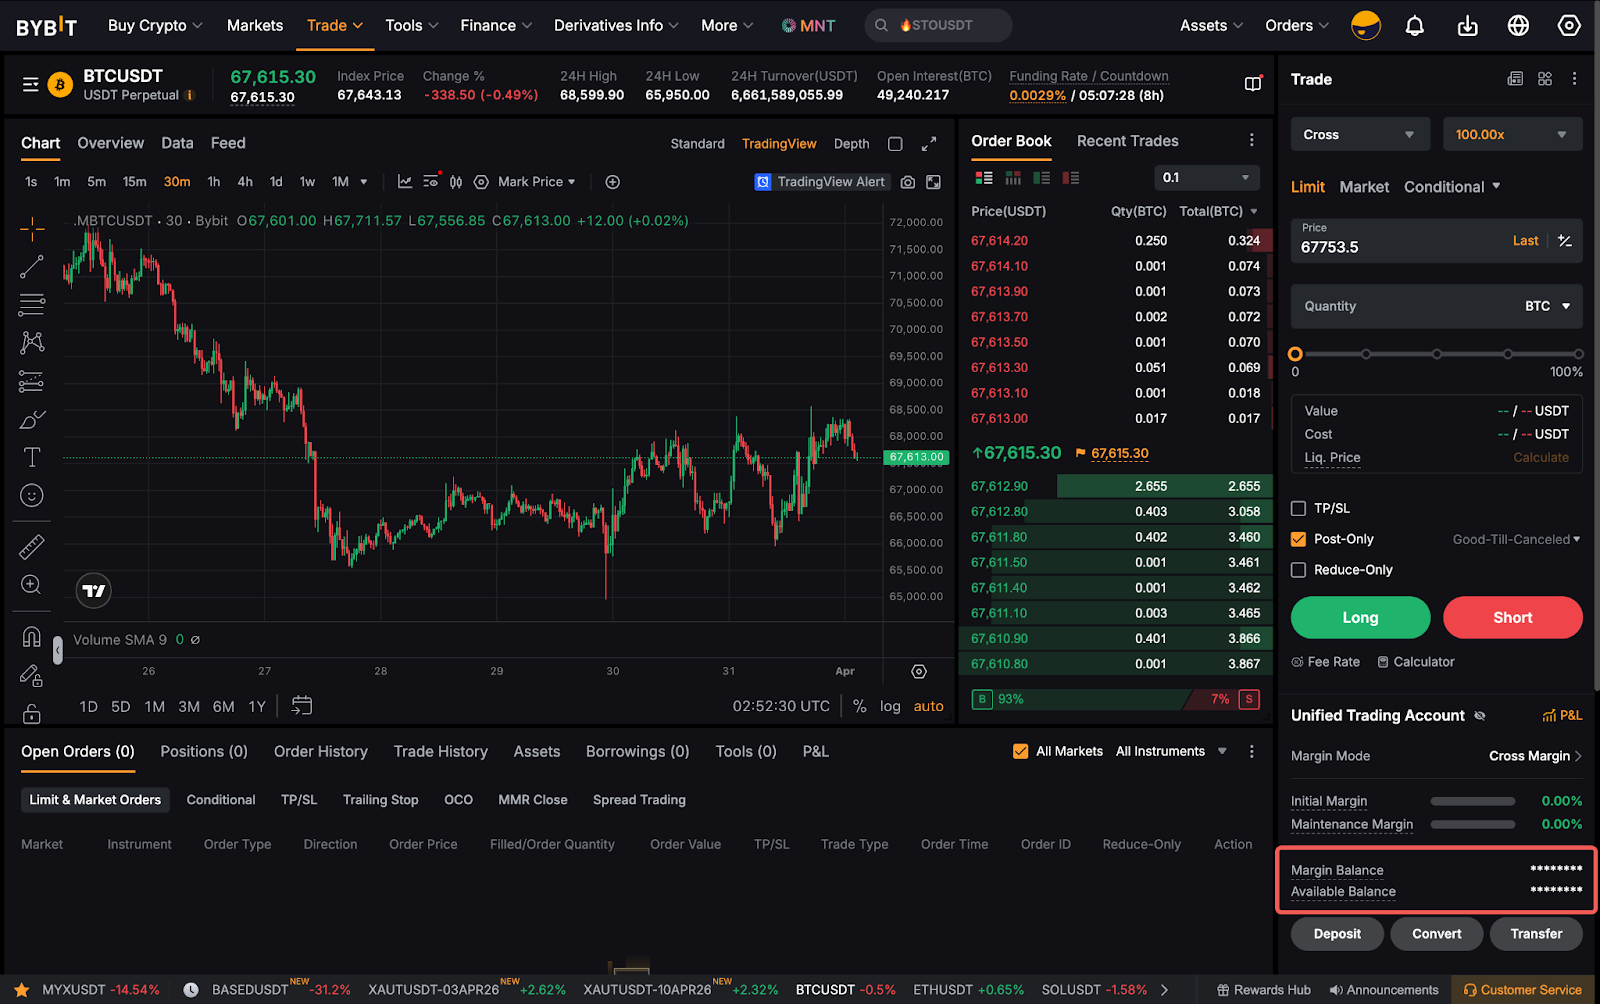Open the Good-Till-Canceled dropdown
The image size is (1600, 1004).
tap(1516, 539)
